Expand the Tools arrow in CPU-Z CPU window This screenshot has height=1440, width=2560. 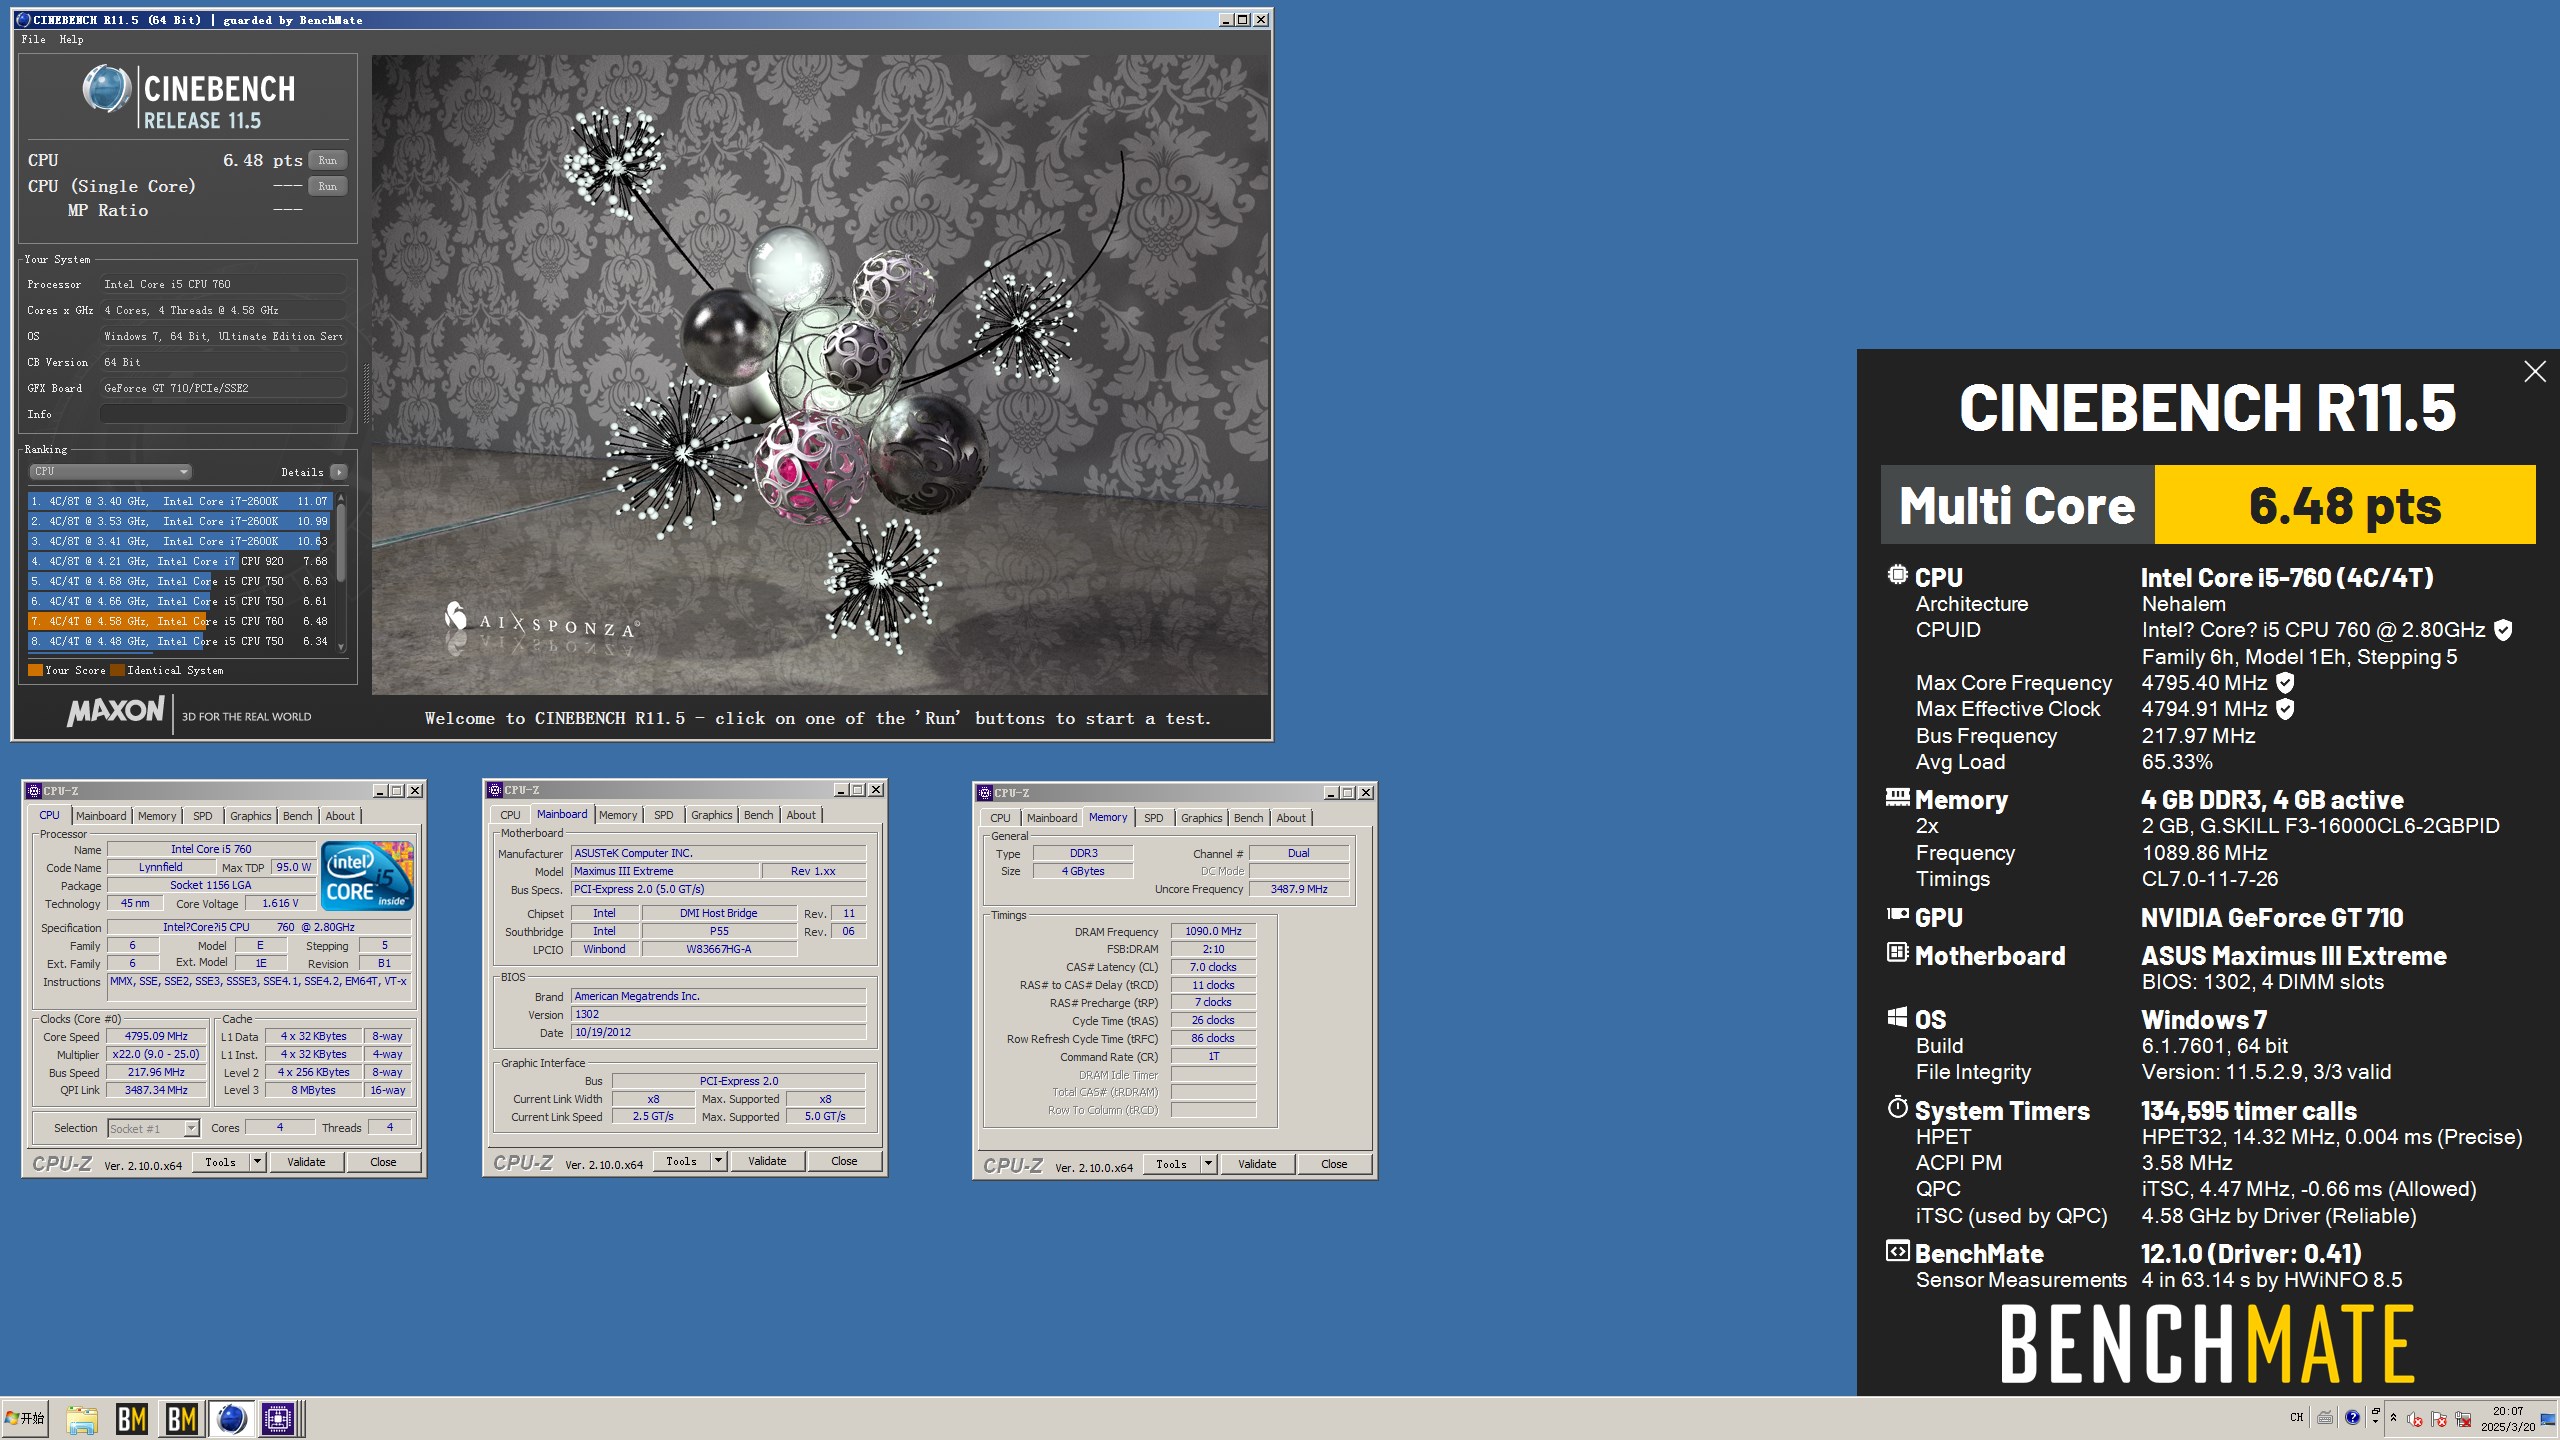pyautogui.click(x=257, y=1162)
